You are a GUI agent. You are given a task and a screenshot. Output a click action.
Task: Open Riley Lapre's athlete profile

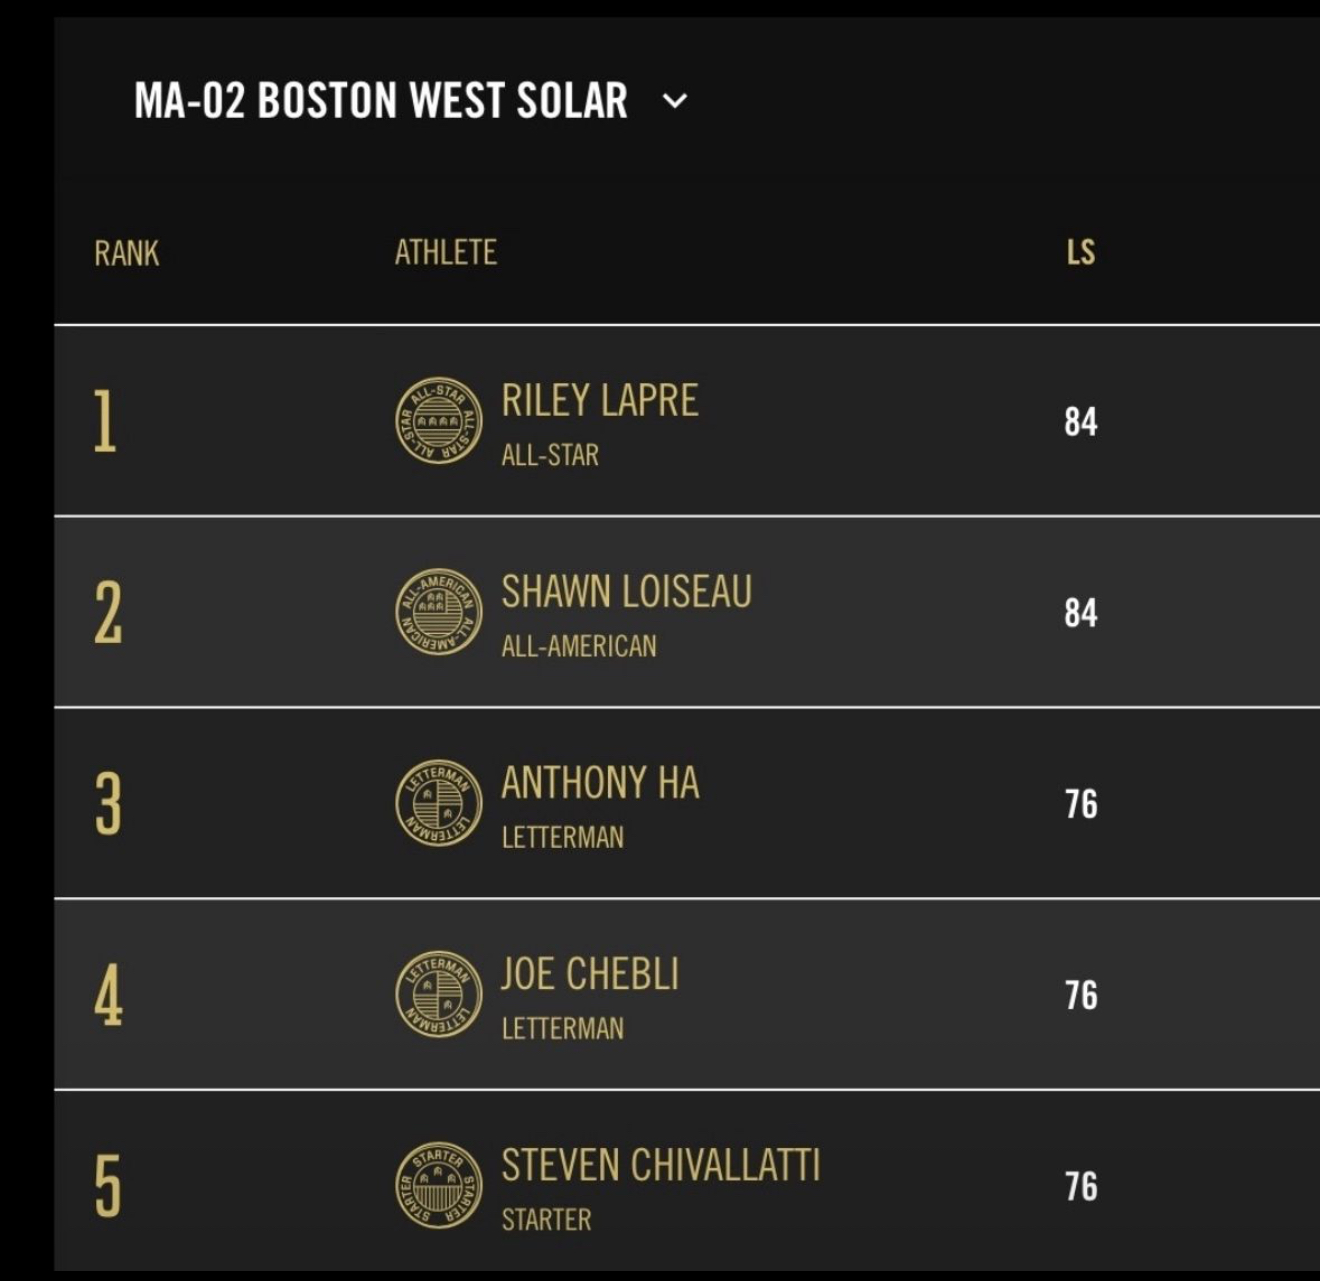point(599,401)
